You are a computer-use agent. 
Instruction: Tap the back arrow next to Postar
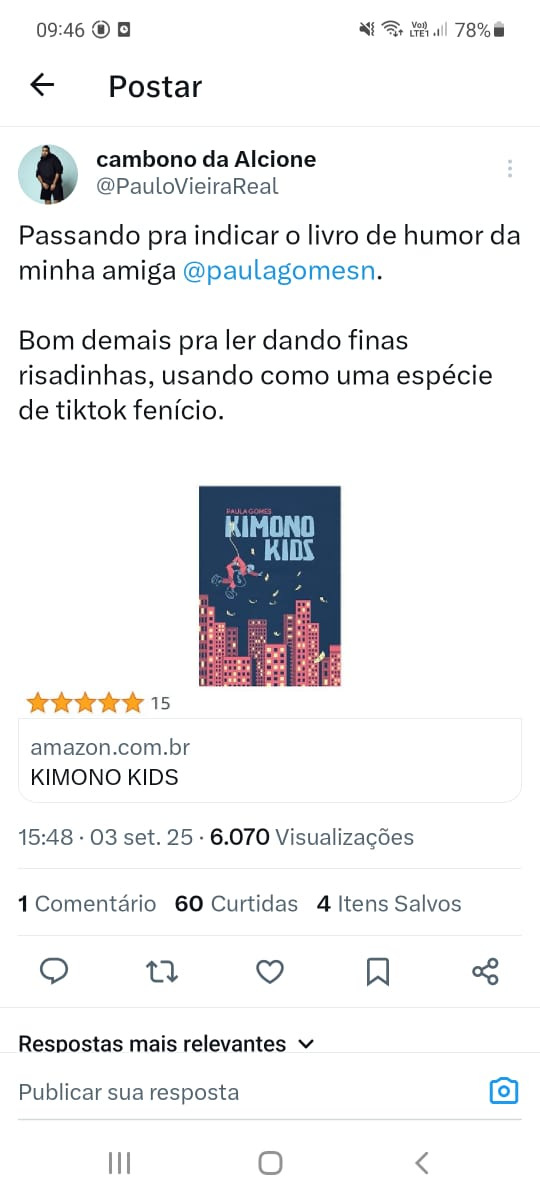(42, 86)
